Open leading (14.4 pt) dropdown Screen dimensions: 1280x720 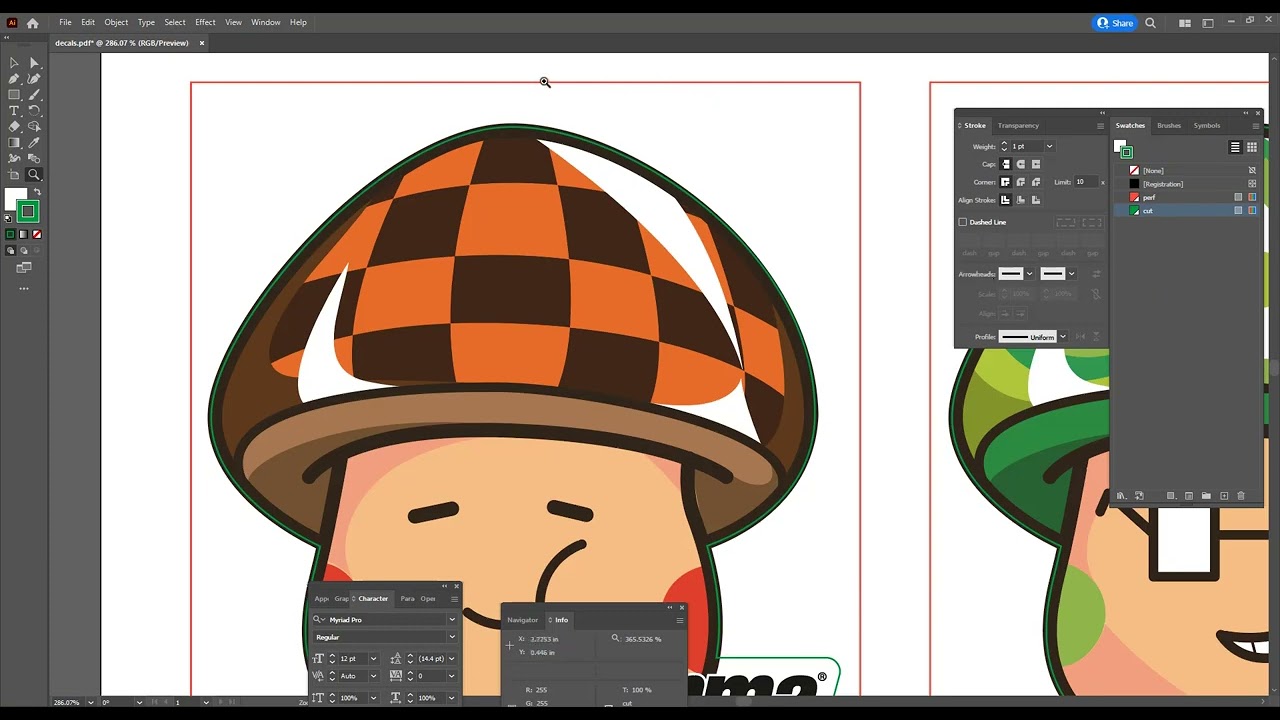coord(452,659)
